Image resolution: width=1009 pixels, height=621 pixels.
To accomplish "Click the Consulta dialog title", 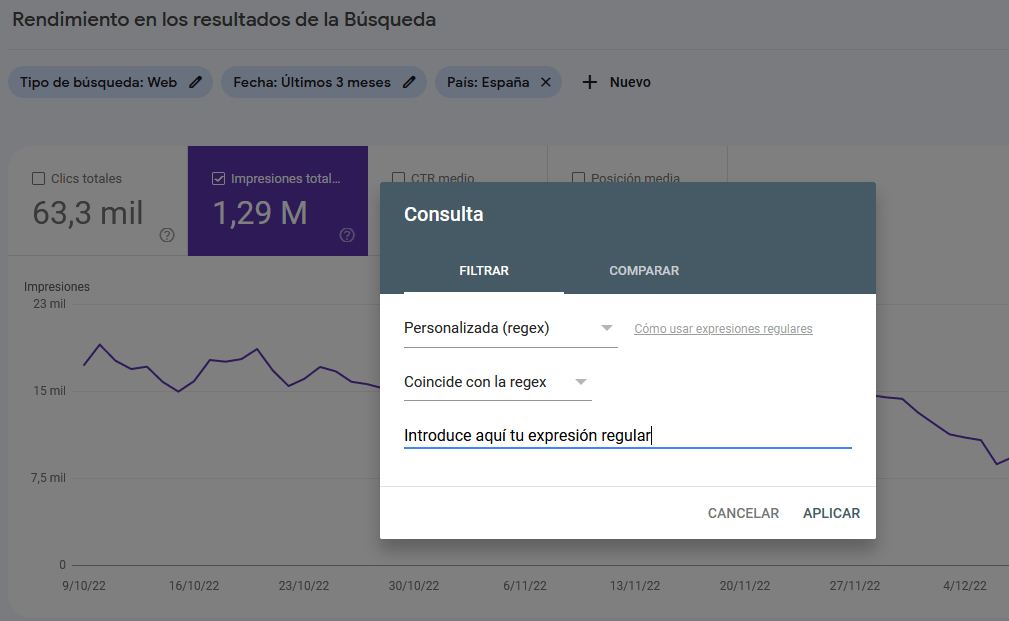I will click(443, 214).
